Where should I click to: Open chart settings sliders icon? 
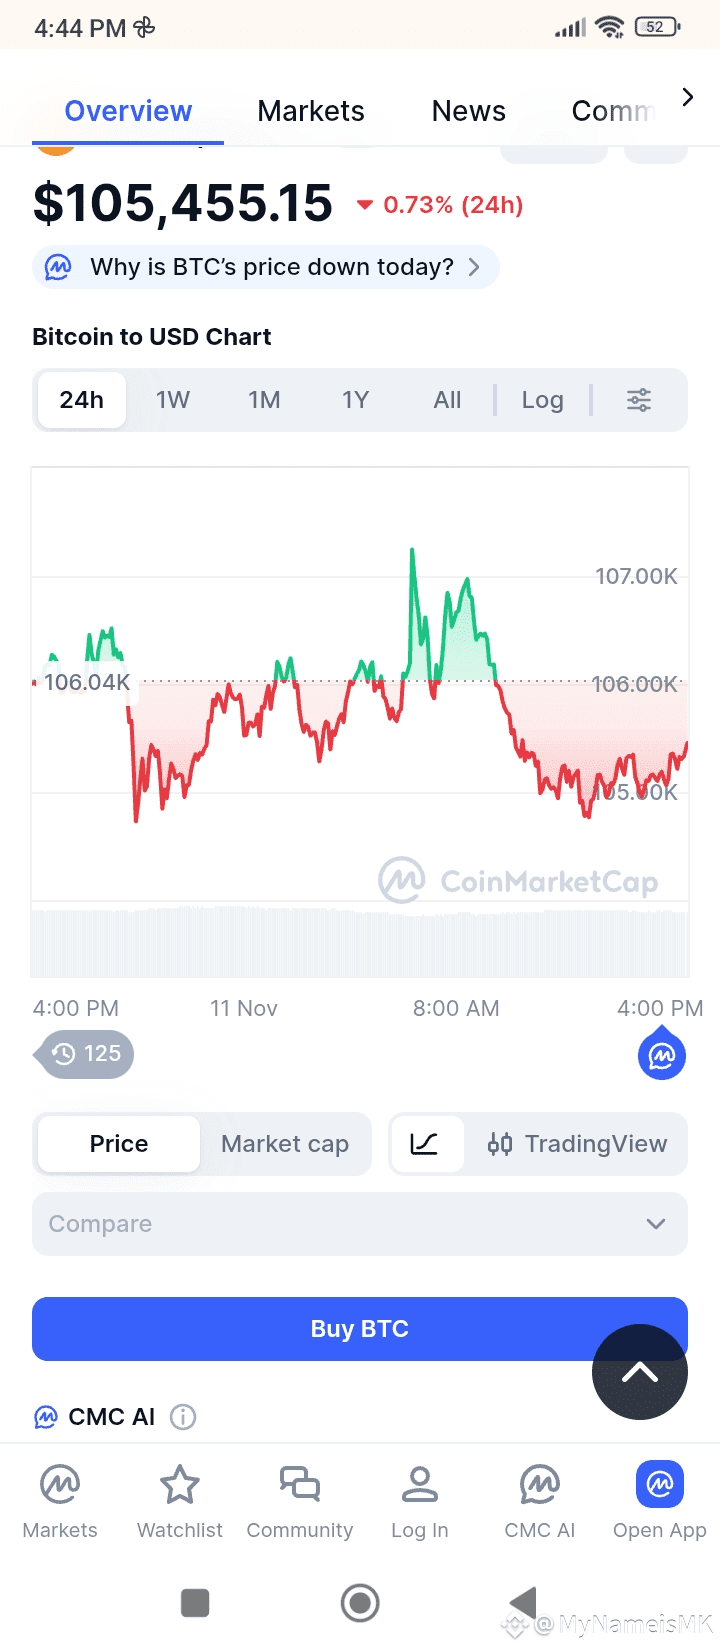[639, 400]
